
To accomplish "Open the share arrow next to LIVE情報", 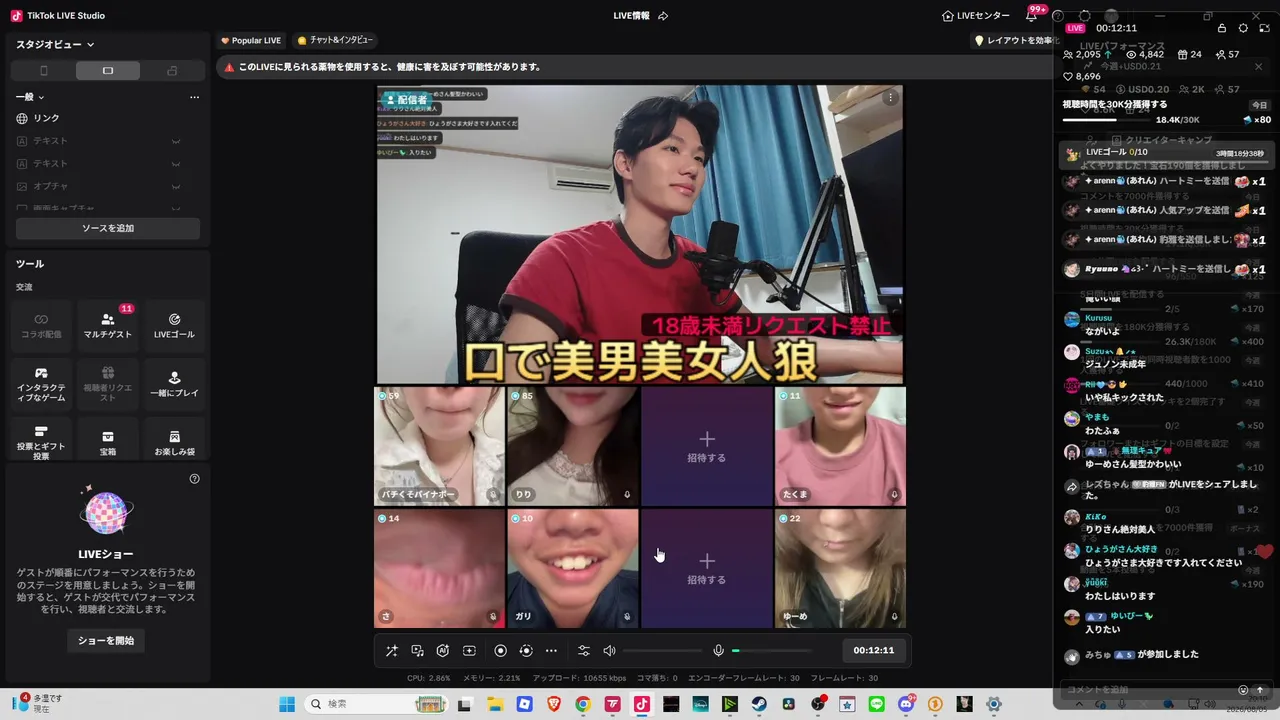I will pos(663,16).
